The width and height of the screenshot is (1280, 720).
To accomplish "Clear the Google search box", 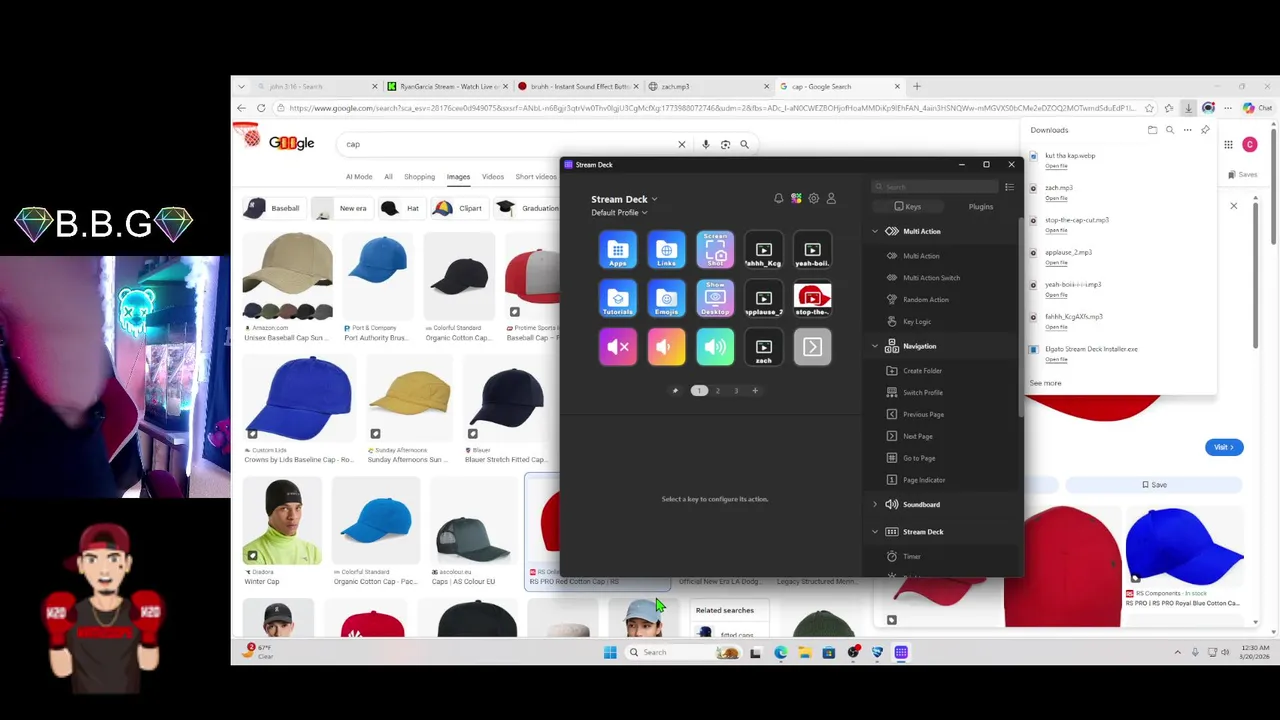I will click(x=682, y=144).
